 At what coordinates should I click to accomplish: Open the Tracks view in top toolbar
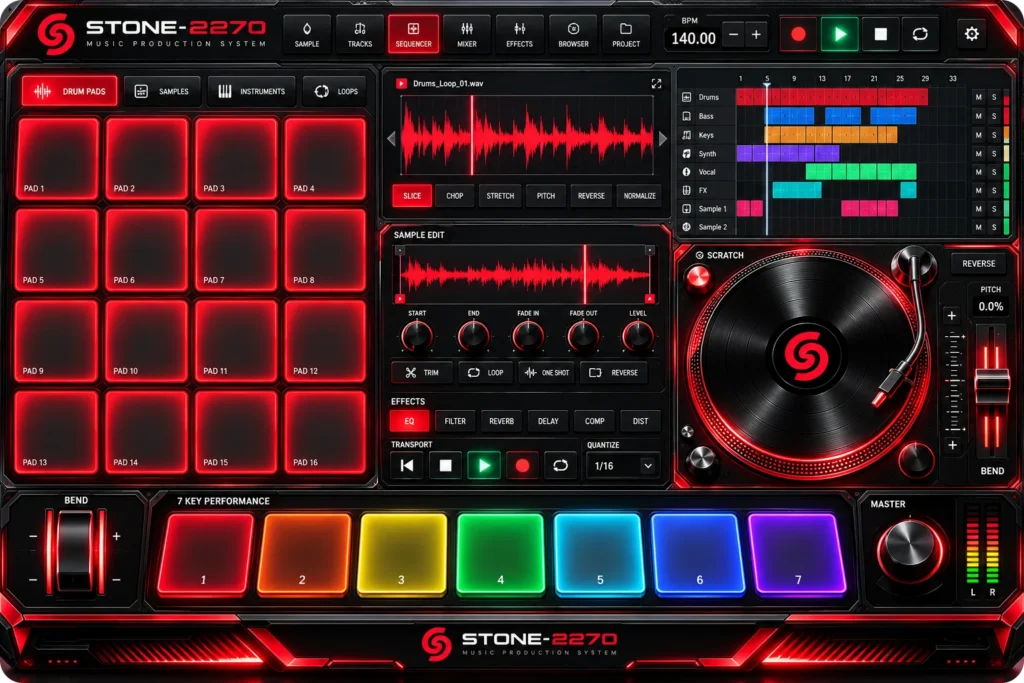(x=359, y=35)
